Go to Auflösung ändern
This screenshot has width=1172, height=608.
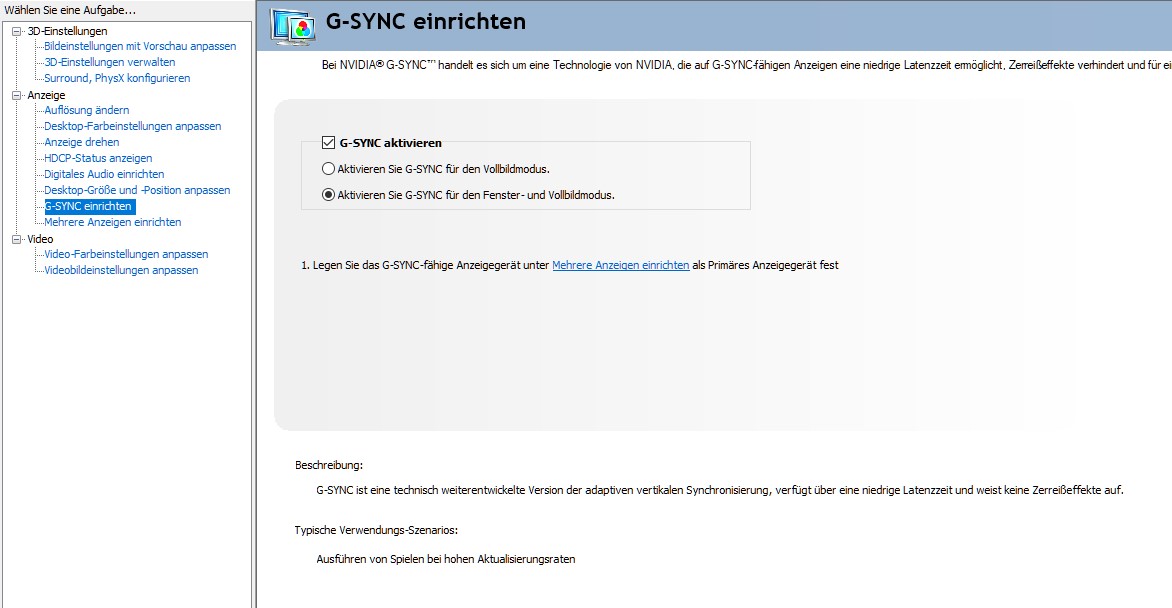(x=86, y=110)
